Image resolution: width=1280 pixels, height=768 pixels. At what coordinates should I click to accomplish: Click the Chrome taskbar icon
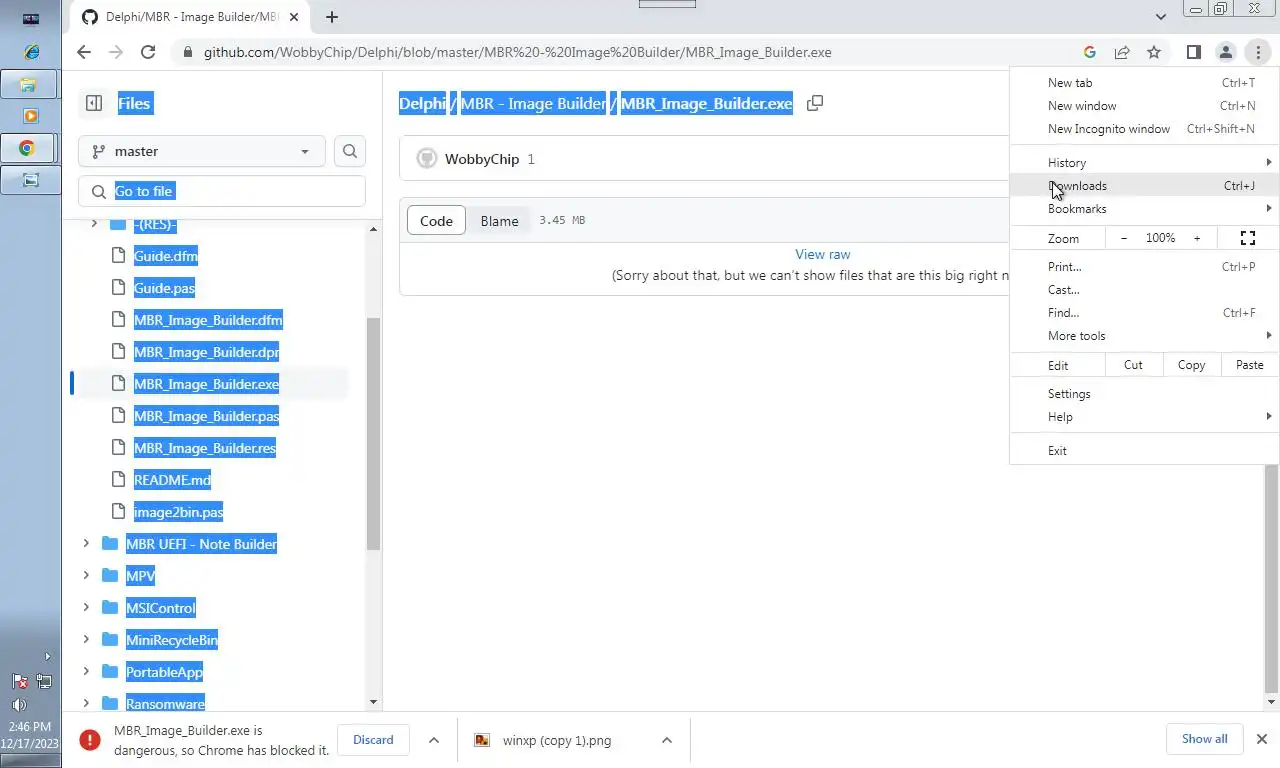tap(30, 148)
